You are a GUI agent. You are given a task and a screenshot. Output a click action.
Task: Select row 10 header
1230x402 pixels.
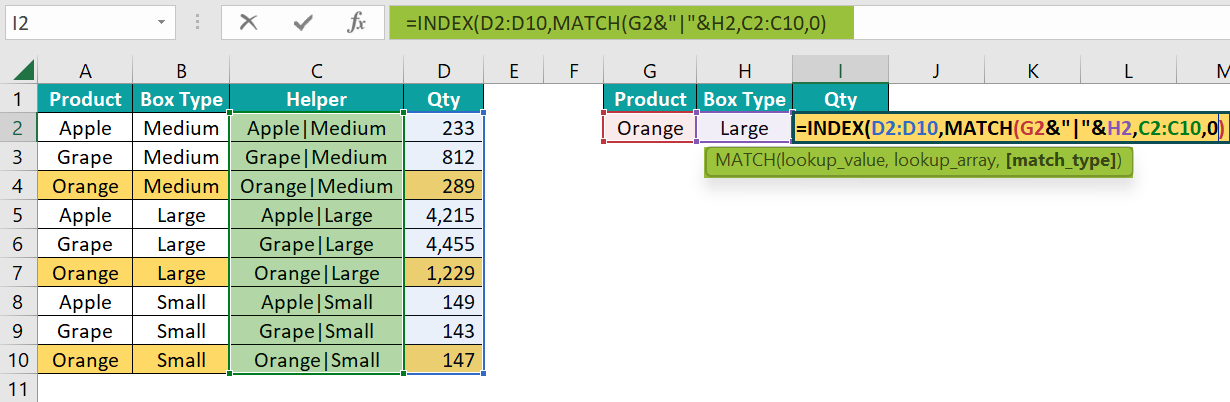click(x=18, y=360)
